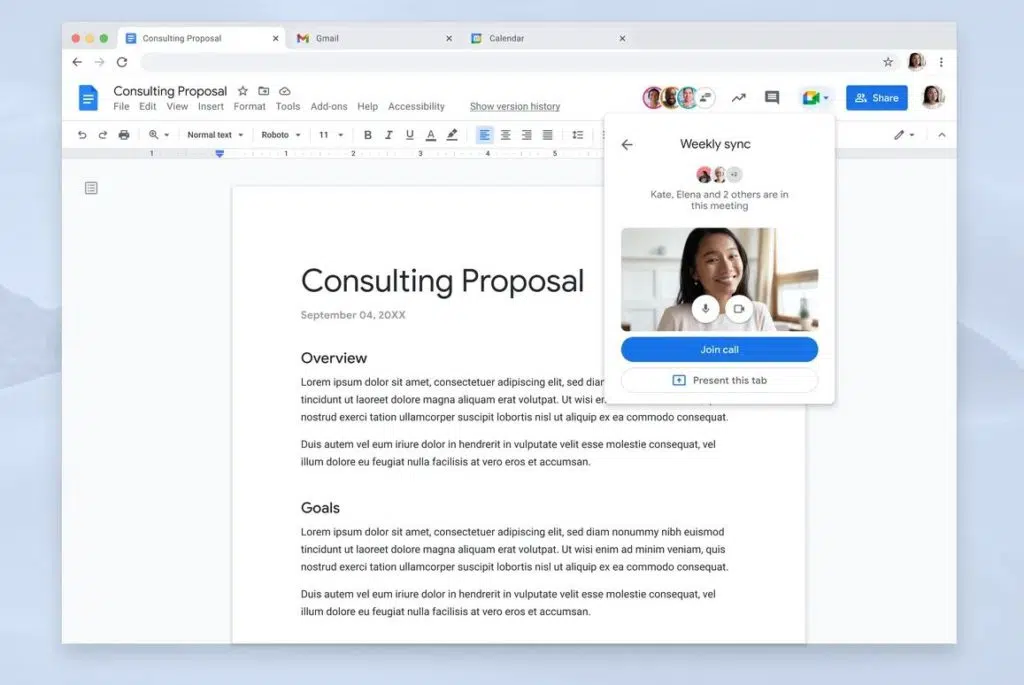This screenshot has width=1024, height=685.
Task: Toggle center text alignment
Action: click(505, 134)
